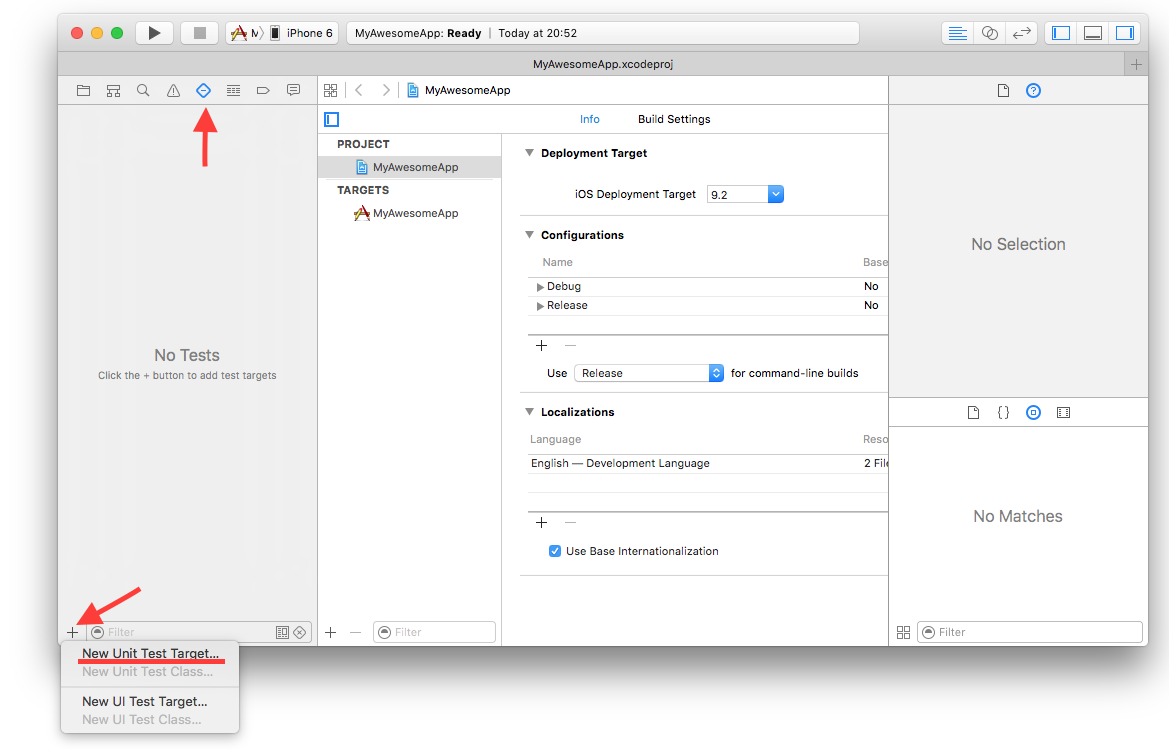Open the scheme selector in toolbar
The width and height of the screenshot is (1169, 749).
(x=246, y=33)
